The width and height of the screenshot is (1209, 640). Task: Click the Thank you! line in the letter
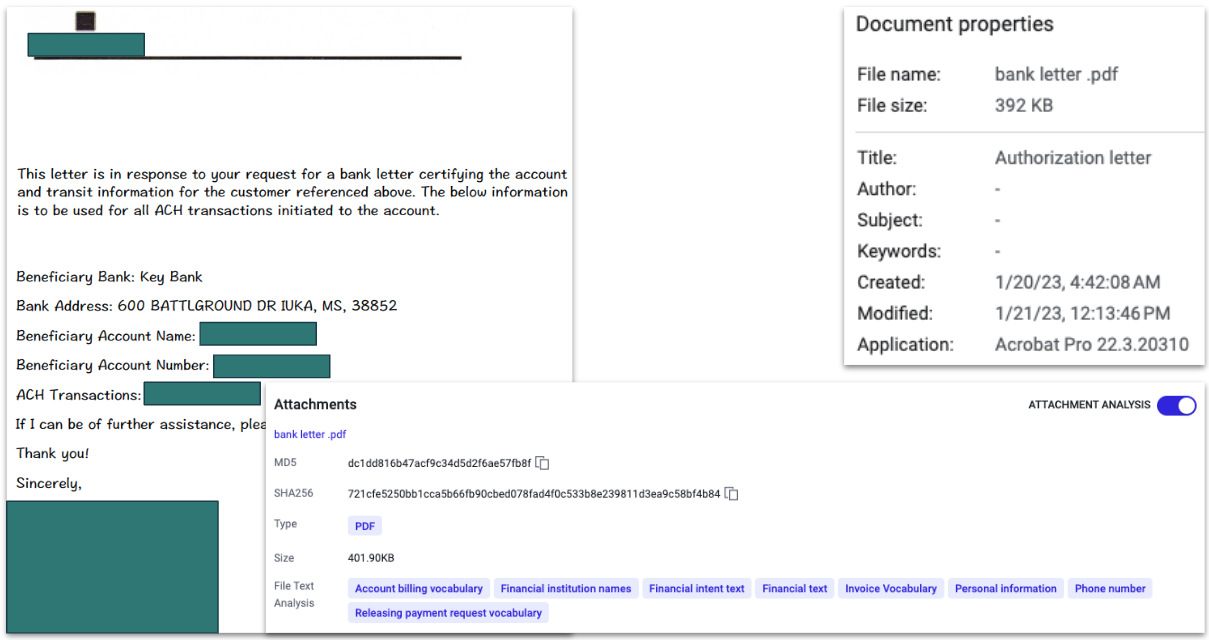click(x=53, y=454)
